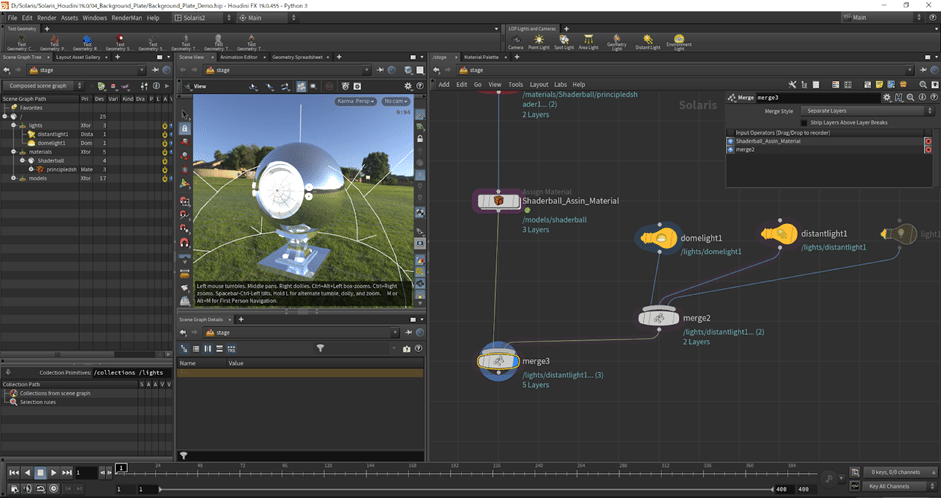The image size is (941, 498).
Task: Click the Camera shelf tool
Action: (515, 42)
